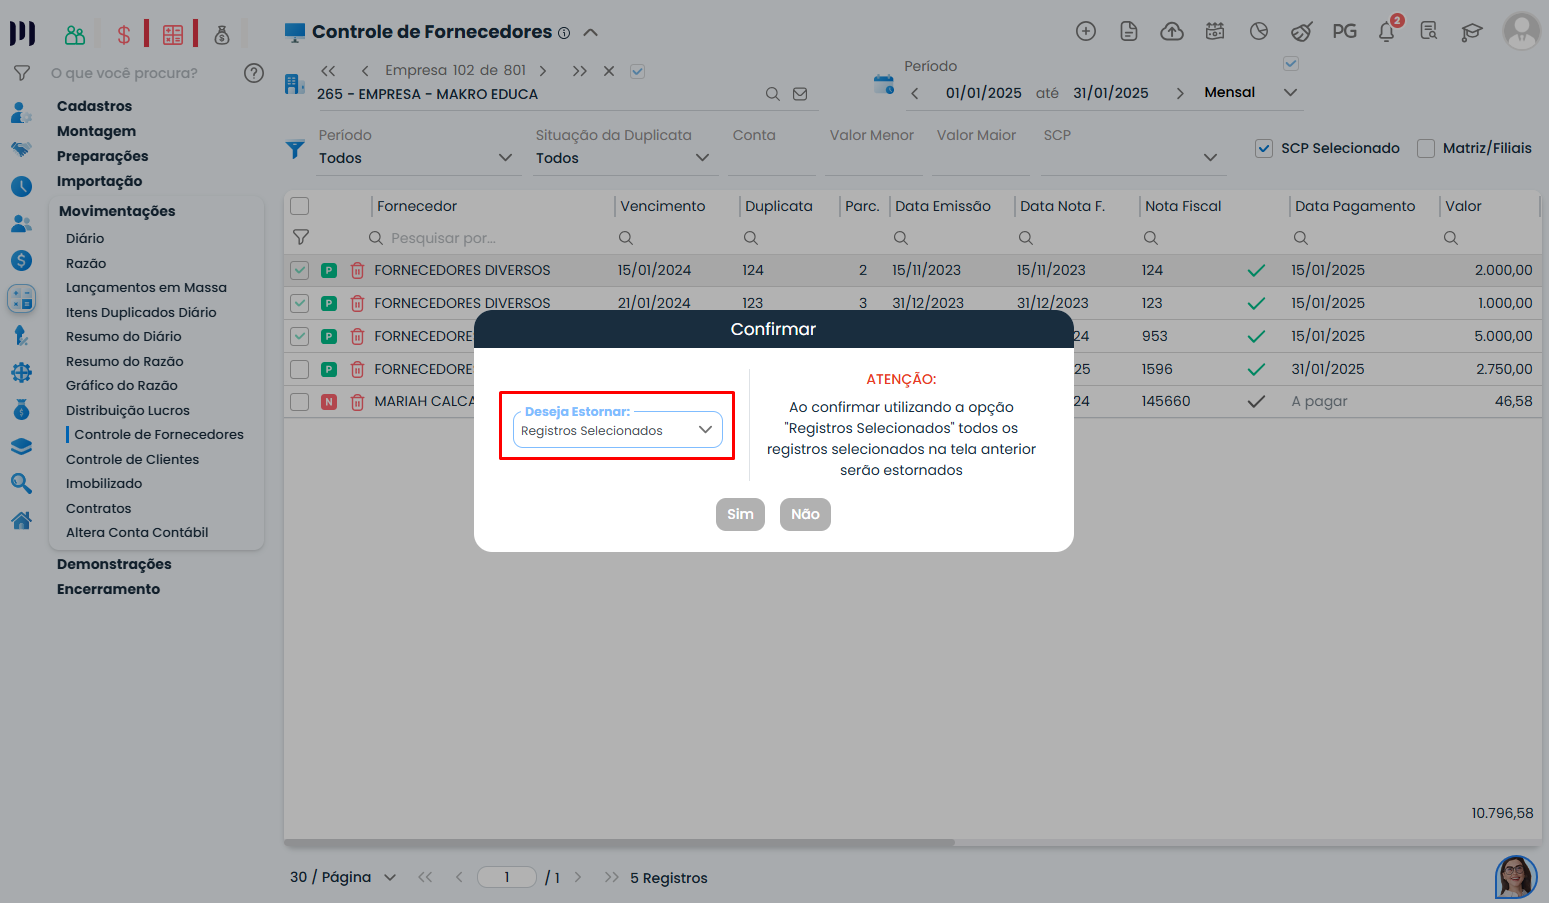Open the calendar period icon
1549x903 pixels.
click(884, 85)
